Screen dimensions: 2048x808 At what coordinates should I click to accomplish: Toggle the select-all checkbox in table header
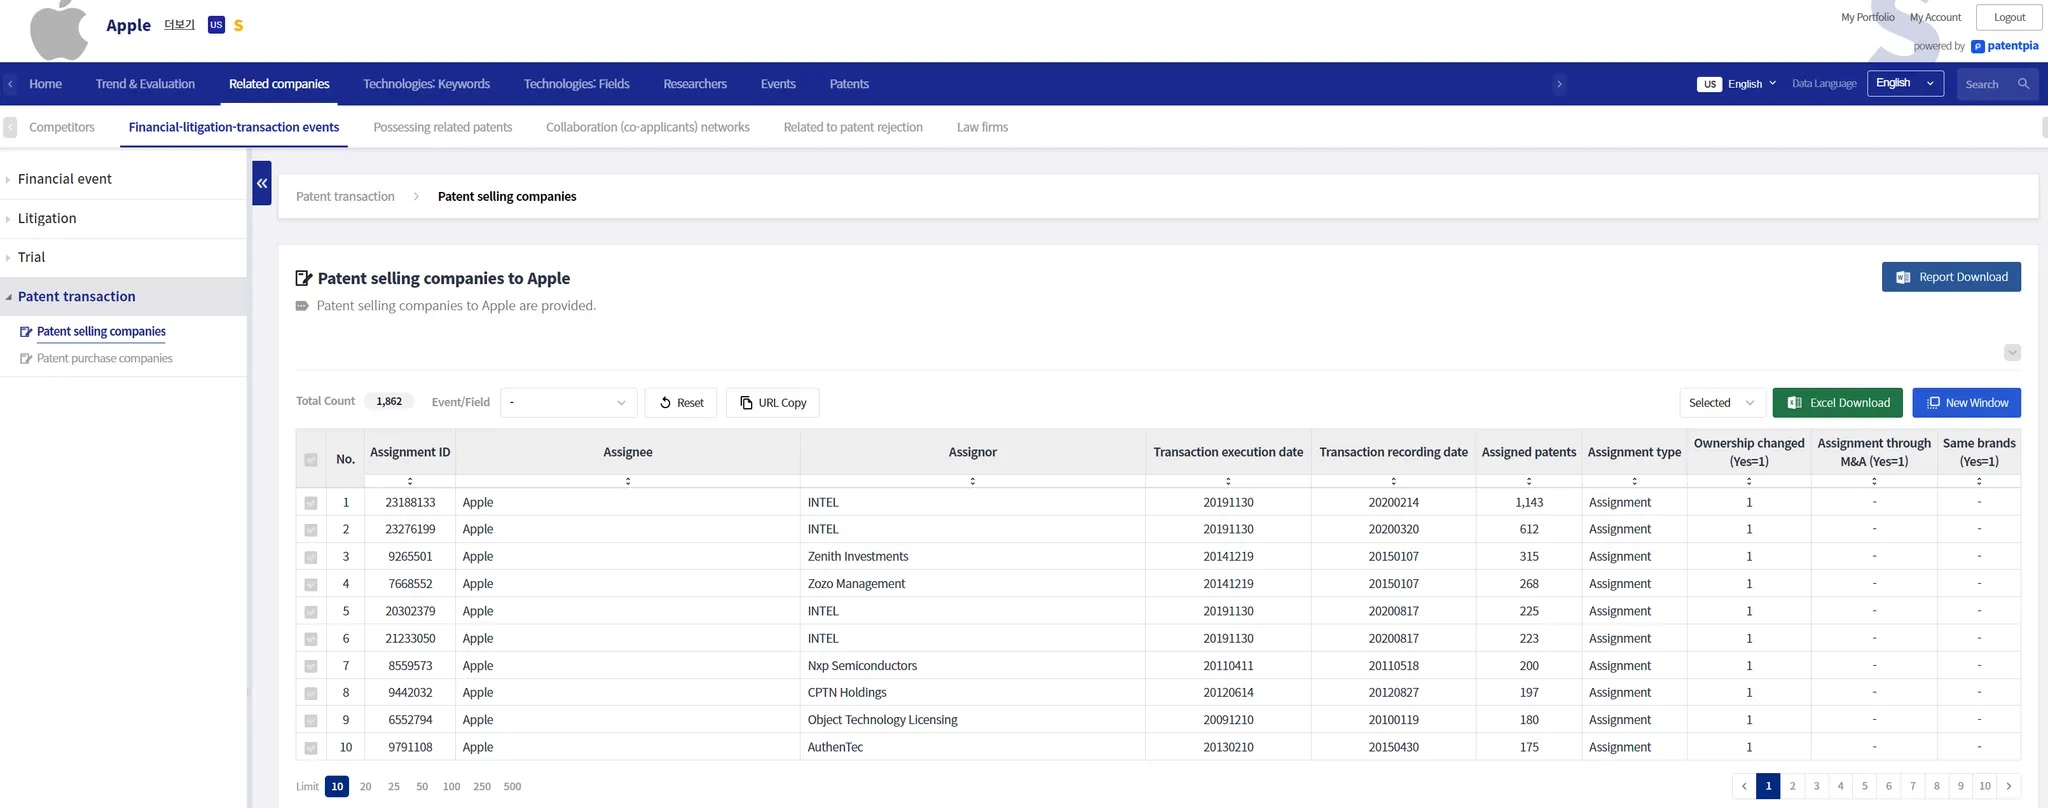[311, 460]
